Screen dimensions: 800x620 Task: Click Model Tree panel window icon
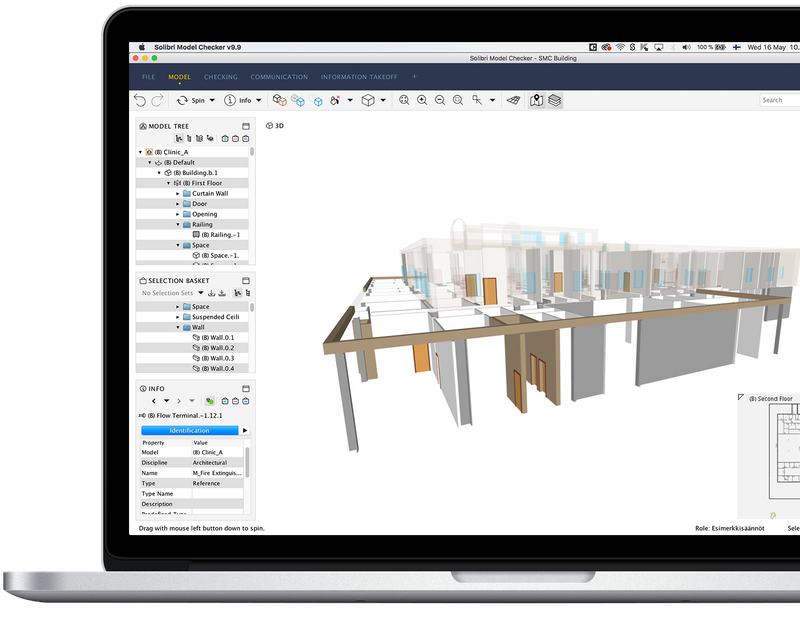tap(246, 126)
